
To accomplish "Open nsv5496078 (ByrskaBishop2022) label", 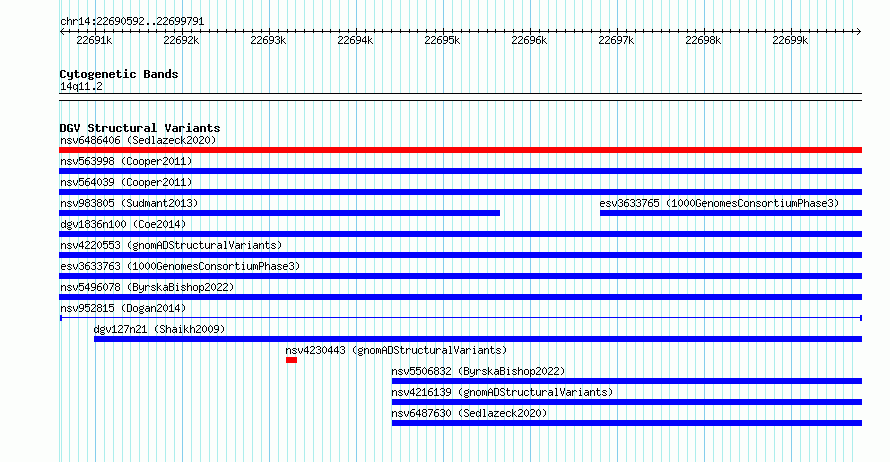I will [147, 287].
